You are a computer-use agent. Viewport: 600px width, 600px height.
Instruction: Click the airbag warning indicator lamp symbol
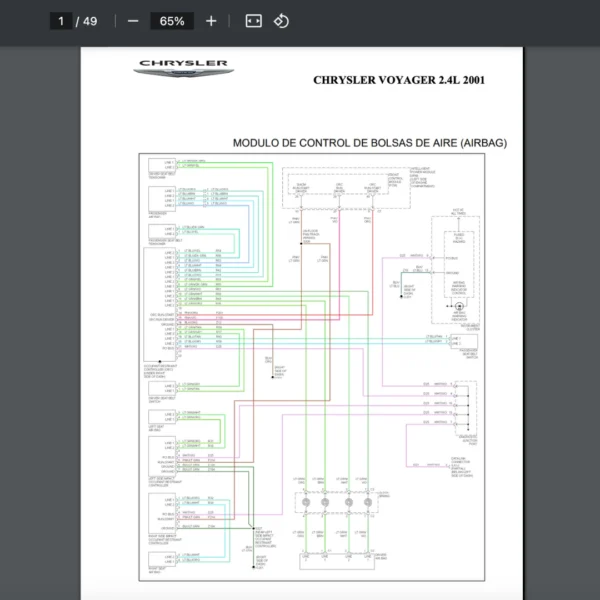[x=459, y=304]
